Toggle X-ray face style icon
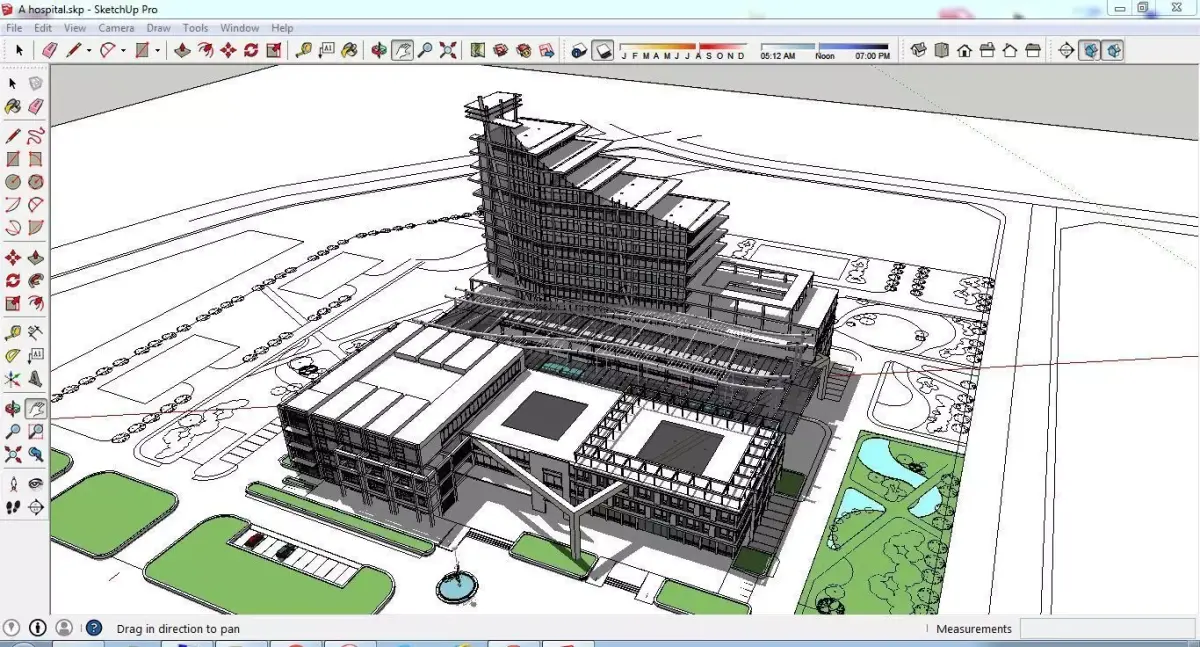 pyautogui.click(x=1066, y=50)
